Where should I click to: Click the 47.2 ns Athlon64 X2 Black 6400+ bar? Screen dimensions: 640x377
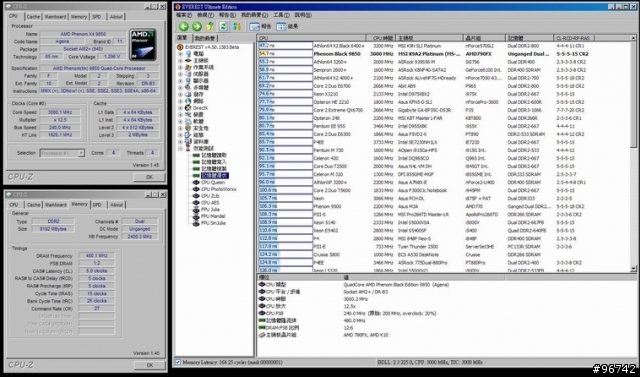click(285, 46)
